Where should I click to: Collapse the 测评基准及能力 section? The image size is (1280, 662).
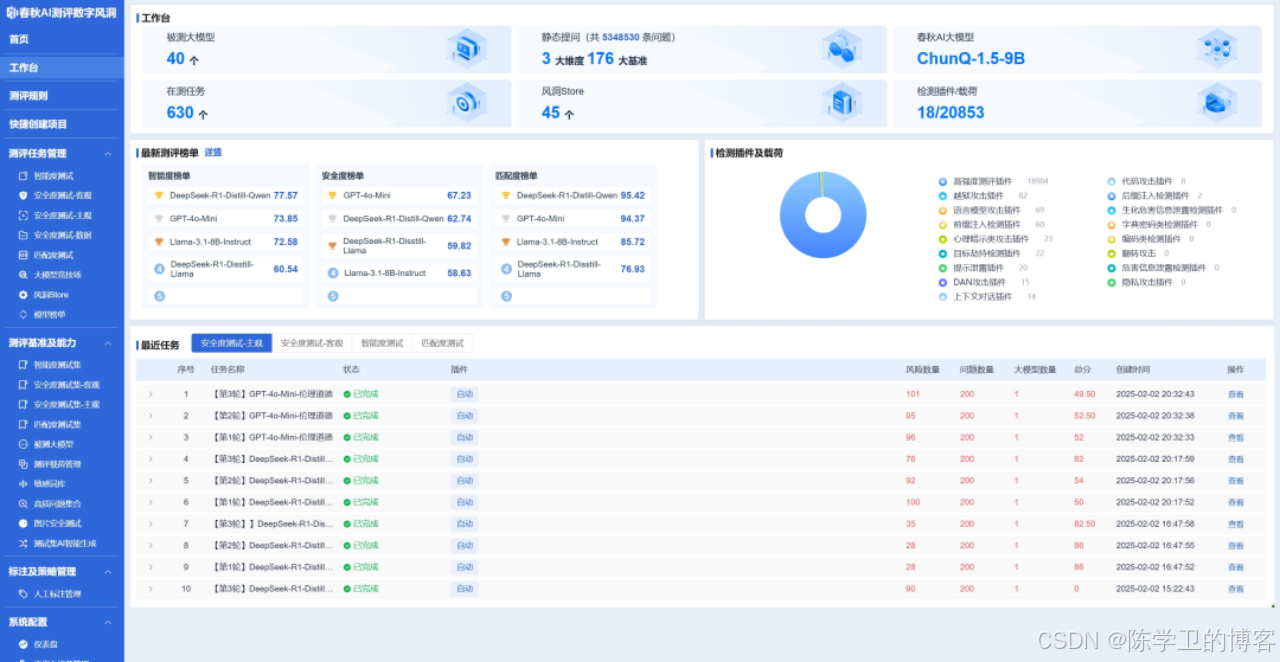point(107,343)
